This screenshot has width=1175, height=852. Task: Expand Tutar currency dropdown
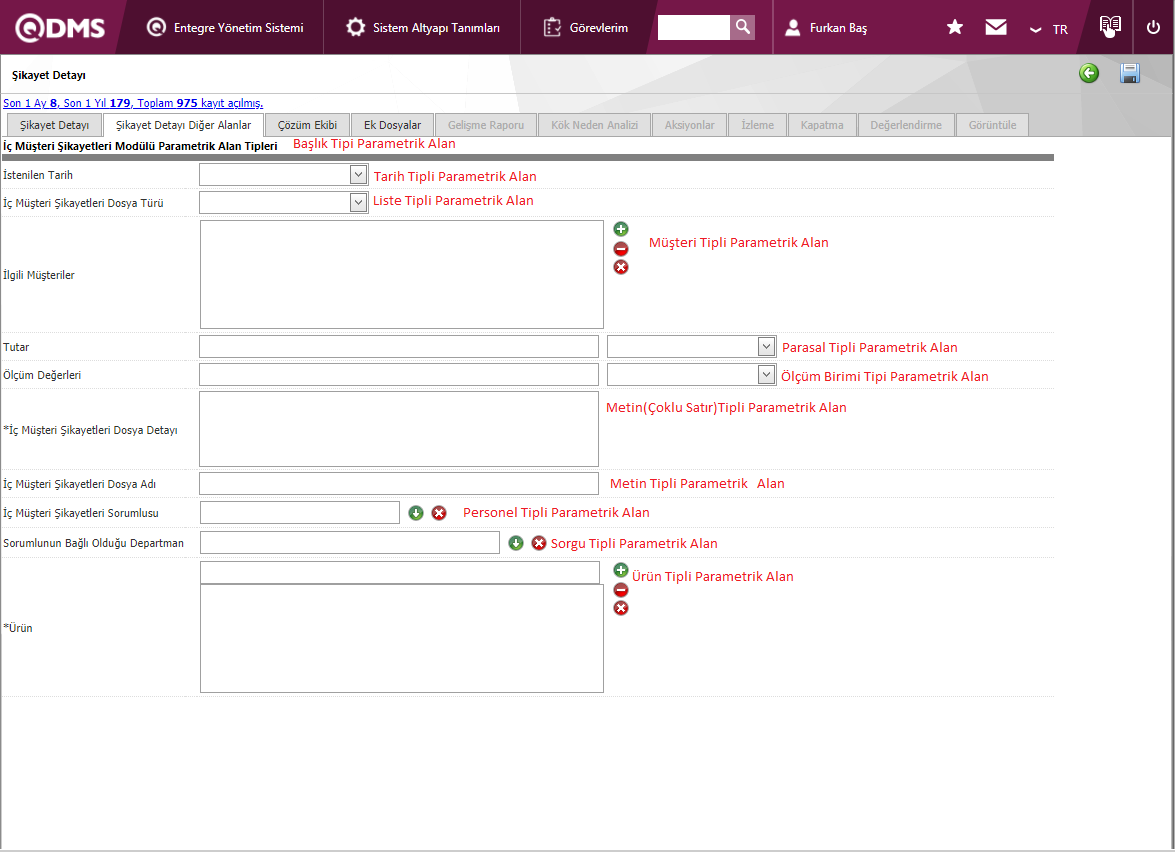pyautogui.click(x=765, y=346)
